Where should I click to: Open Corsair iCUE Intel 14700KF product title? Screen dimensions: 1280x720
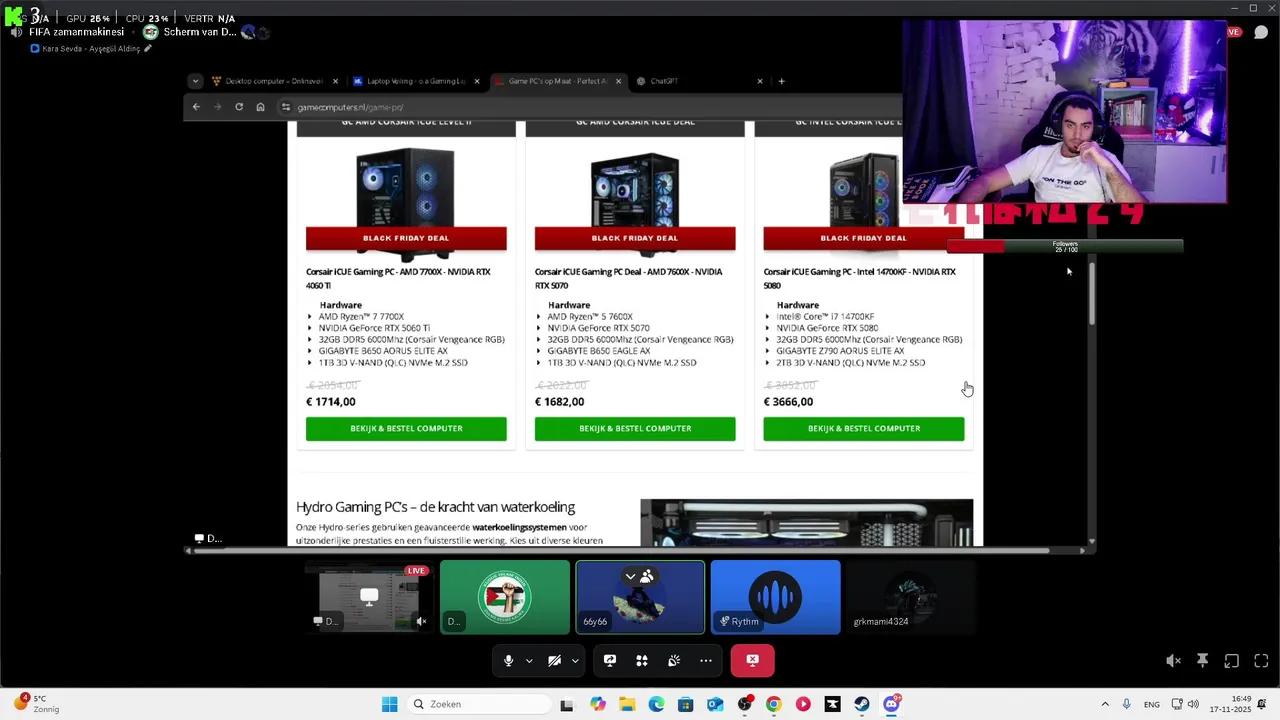pos(860,278)
